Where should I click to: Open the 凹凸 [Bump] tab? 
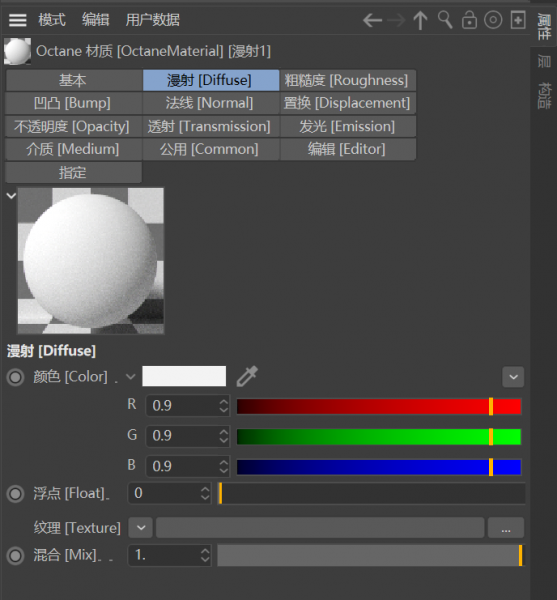click(73, 103)
